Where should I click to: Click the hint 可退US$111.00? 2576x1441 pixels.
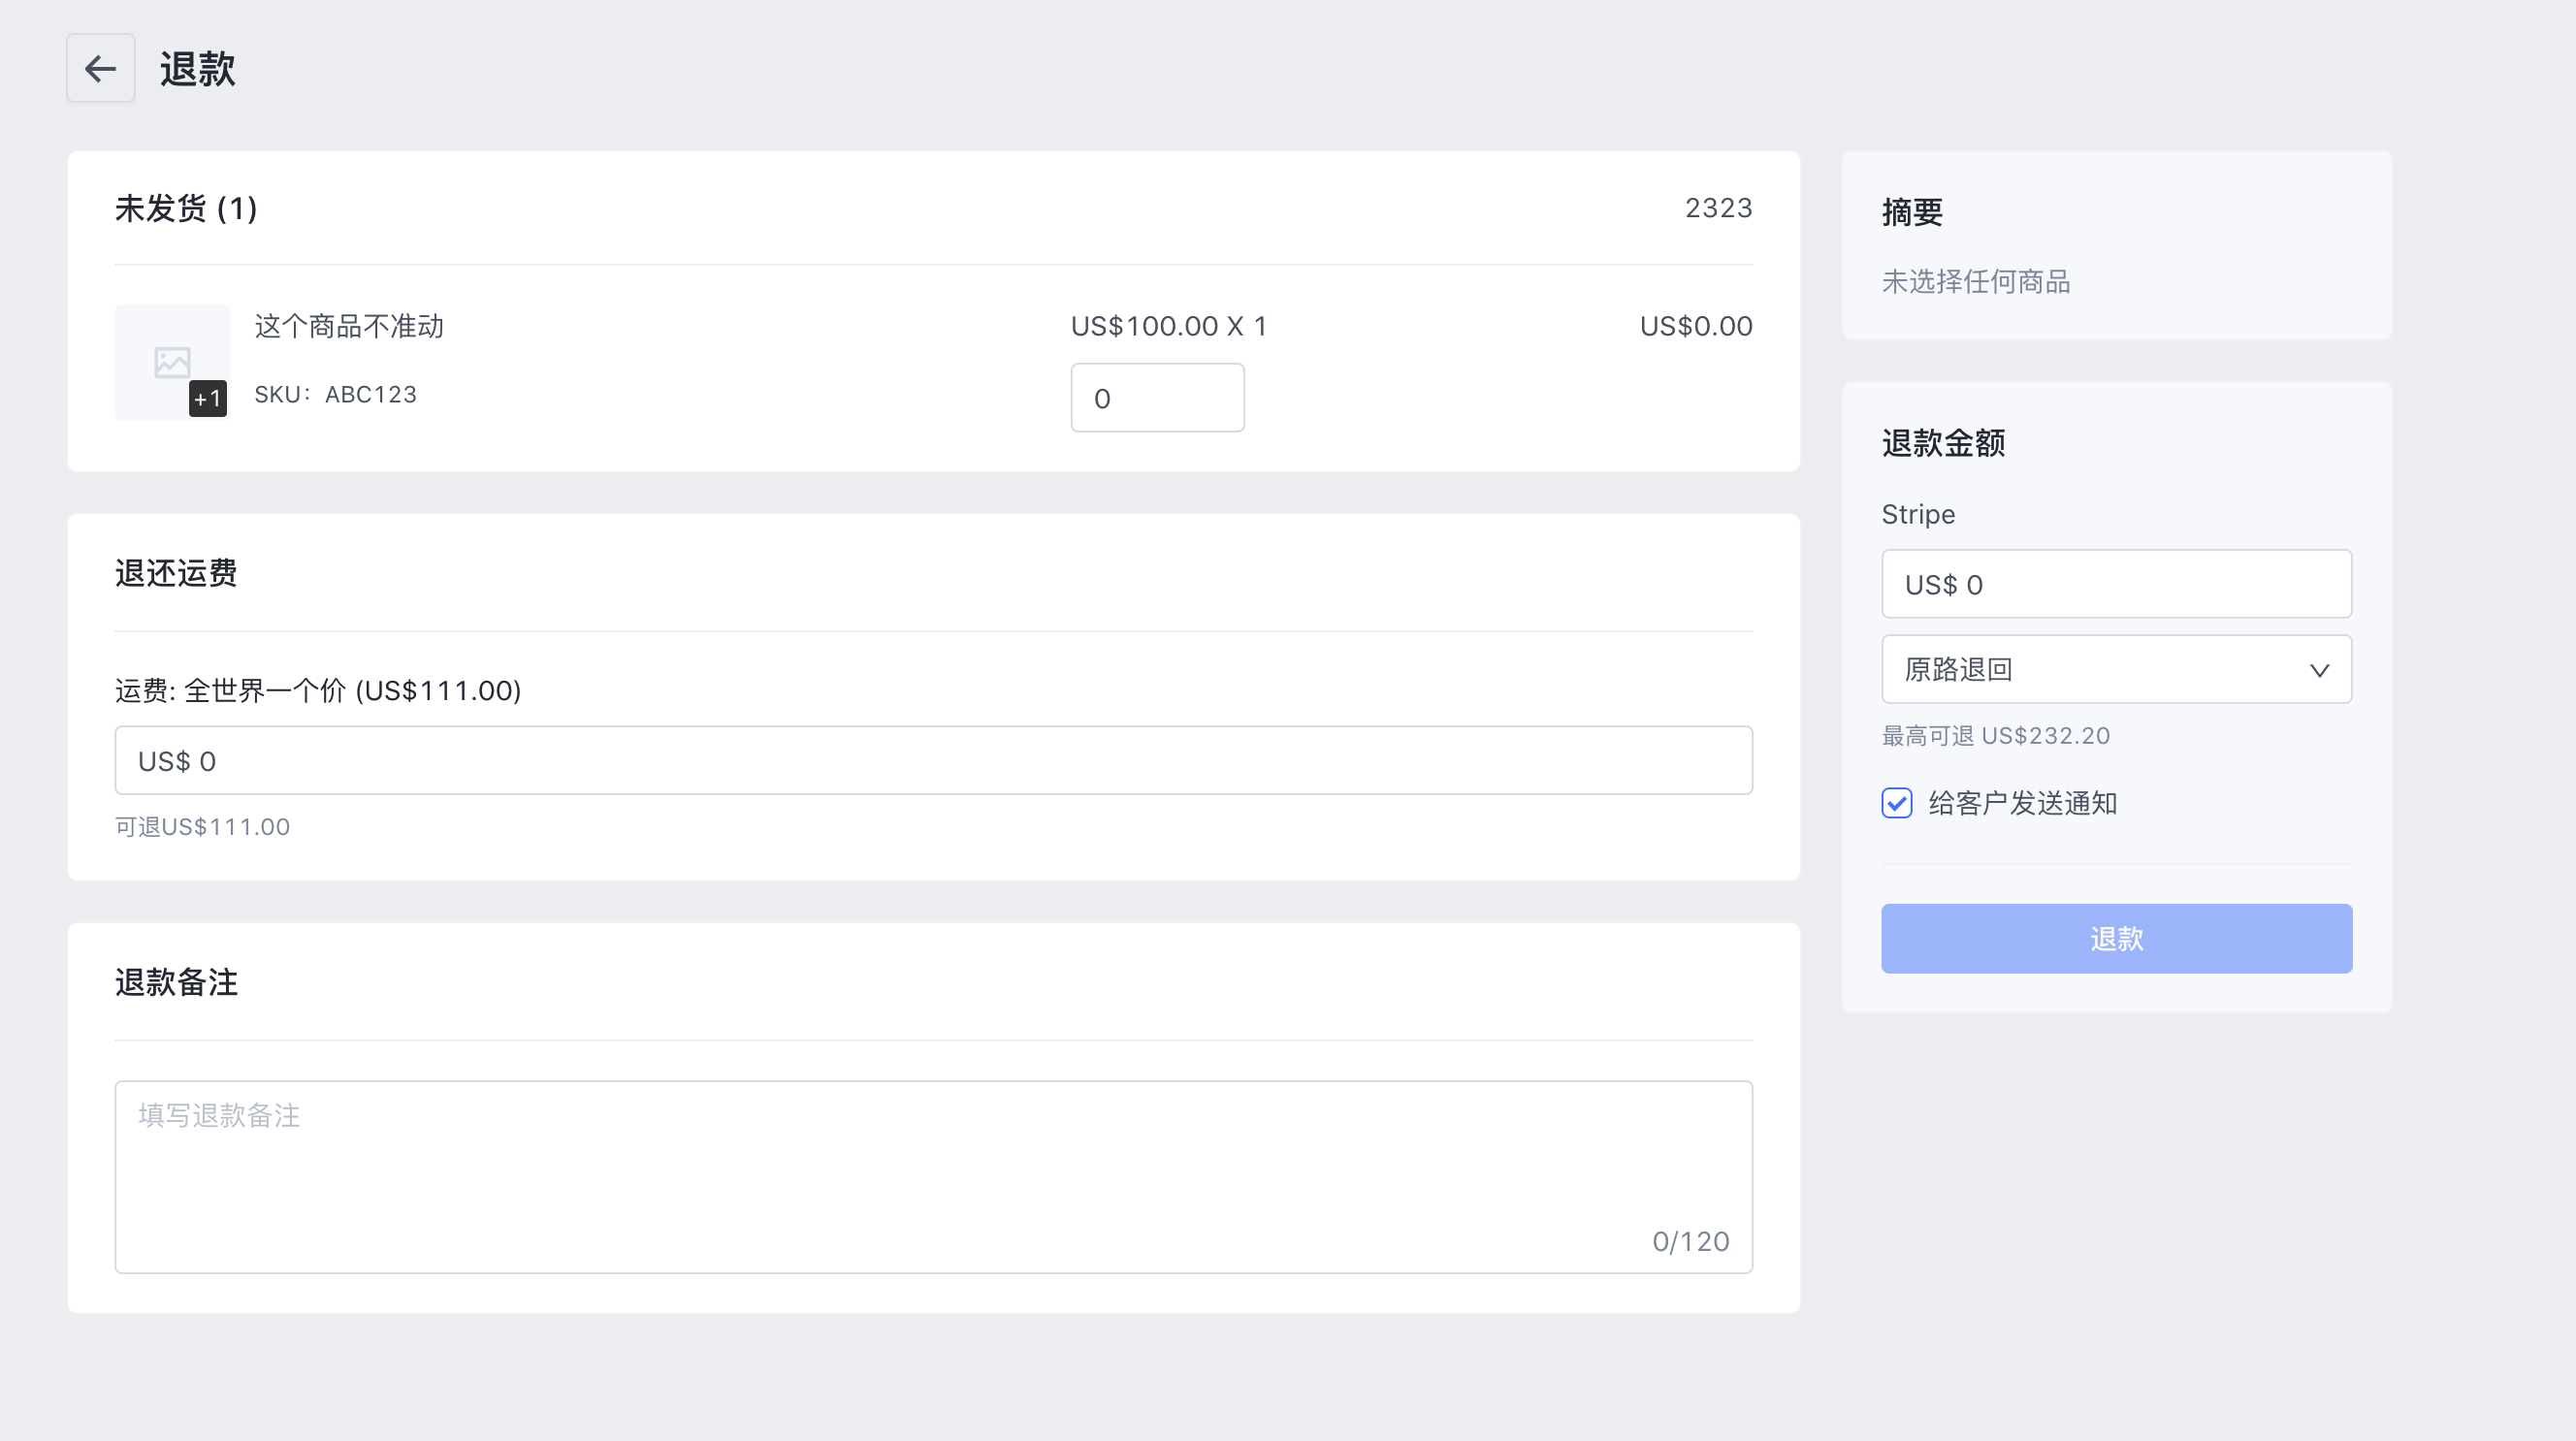pyautogui.click(x=202, y=827)
